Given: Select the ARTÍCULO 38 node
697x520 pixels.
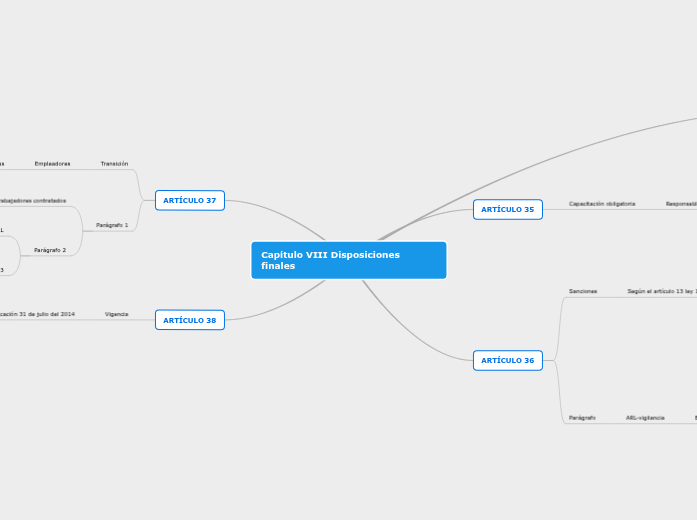Looking at the screenshot, I should [x=189, y=320].
